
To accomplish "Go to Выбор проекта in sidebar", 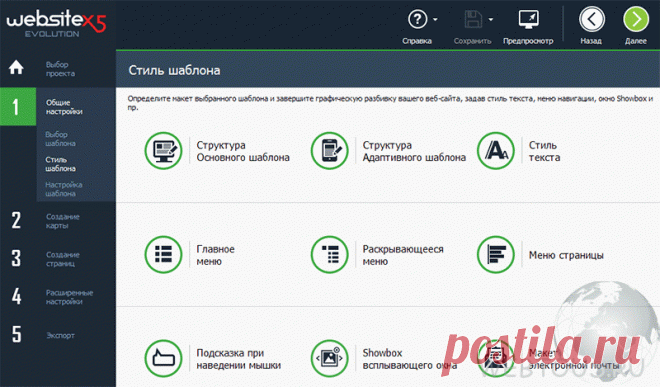I will (60, 69).
